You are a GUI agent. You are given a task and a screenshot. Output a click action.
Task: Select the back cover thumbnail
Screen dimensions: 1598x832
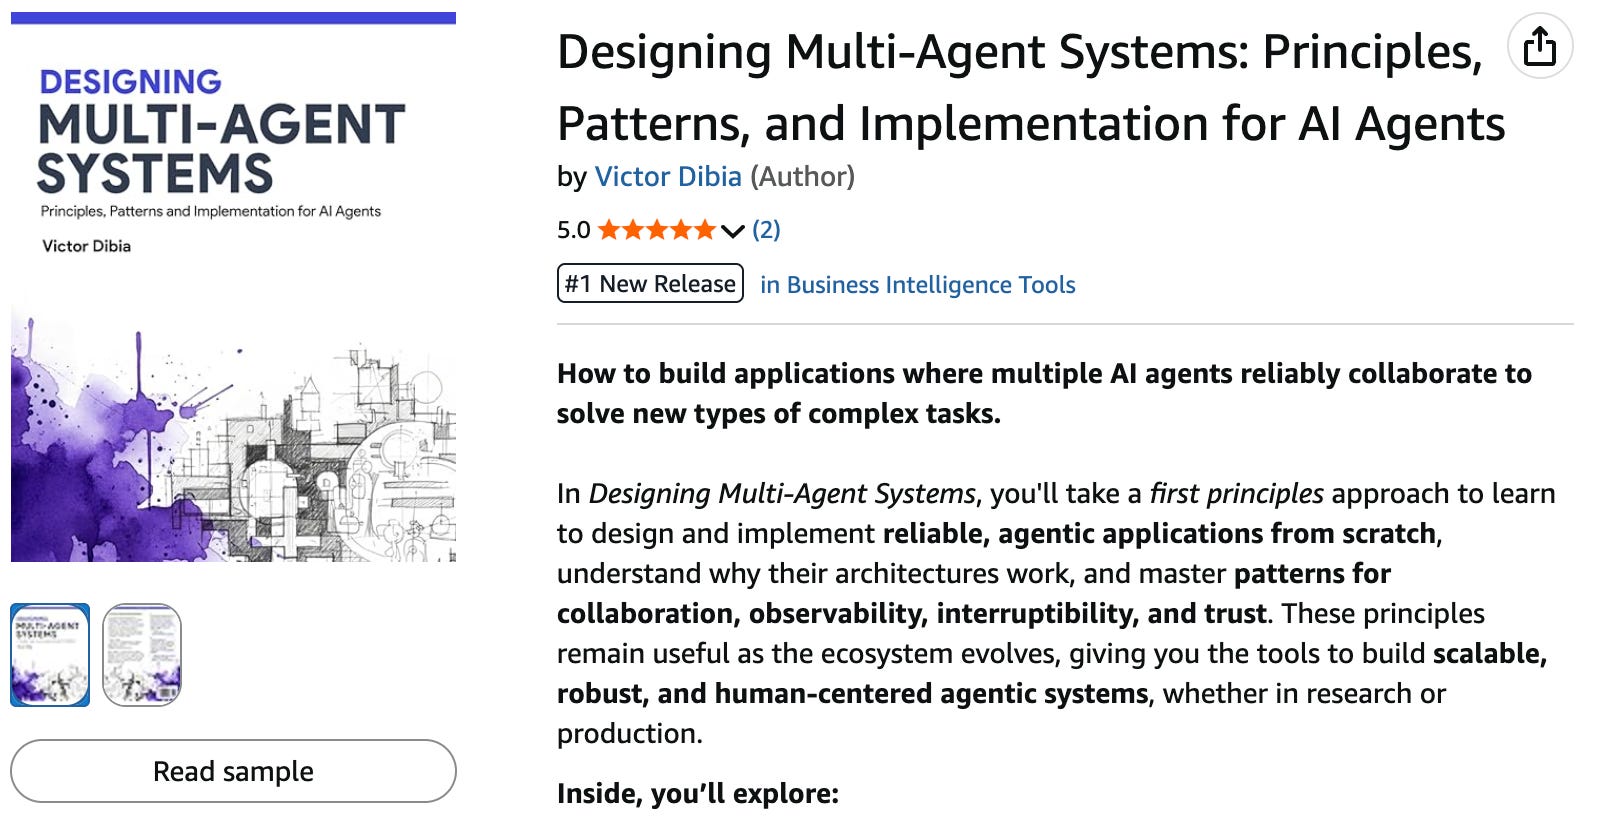coord(142,655)
